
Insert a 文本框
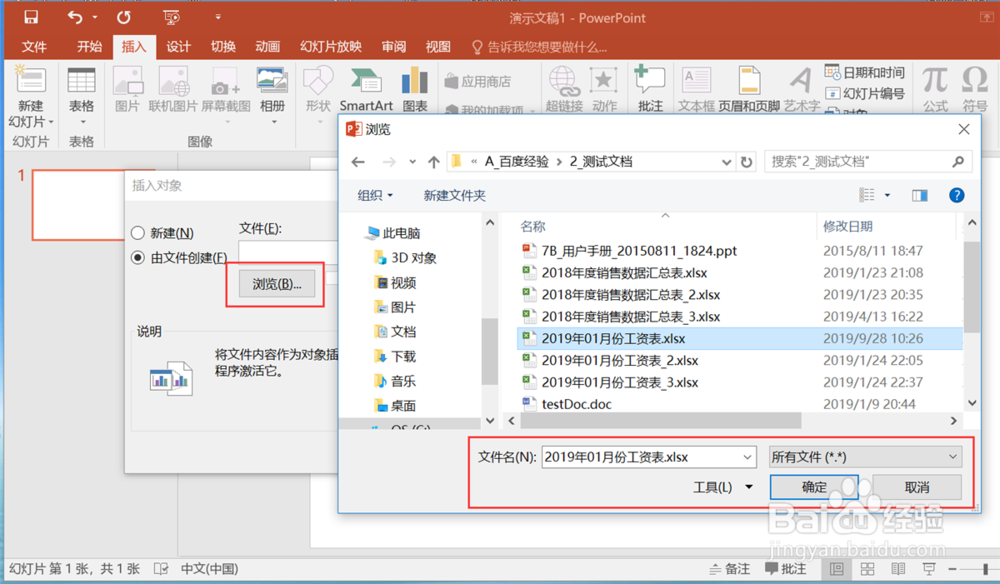click(x=696, y=82)
